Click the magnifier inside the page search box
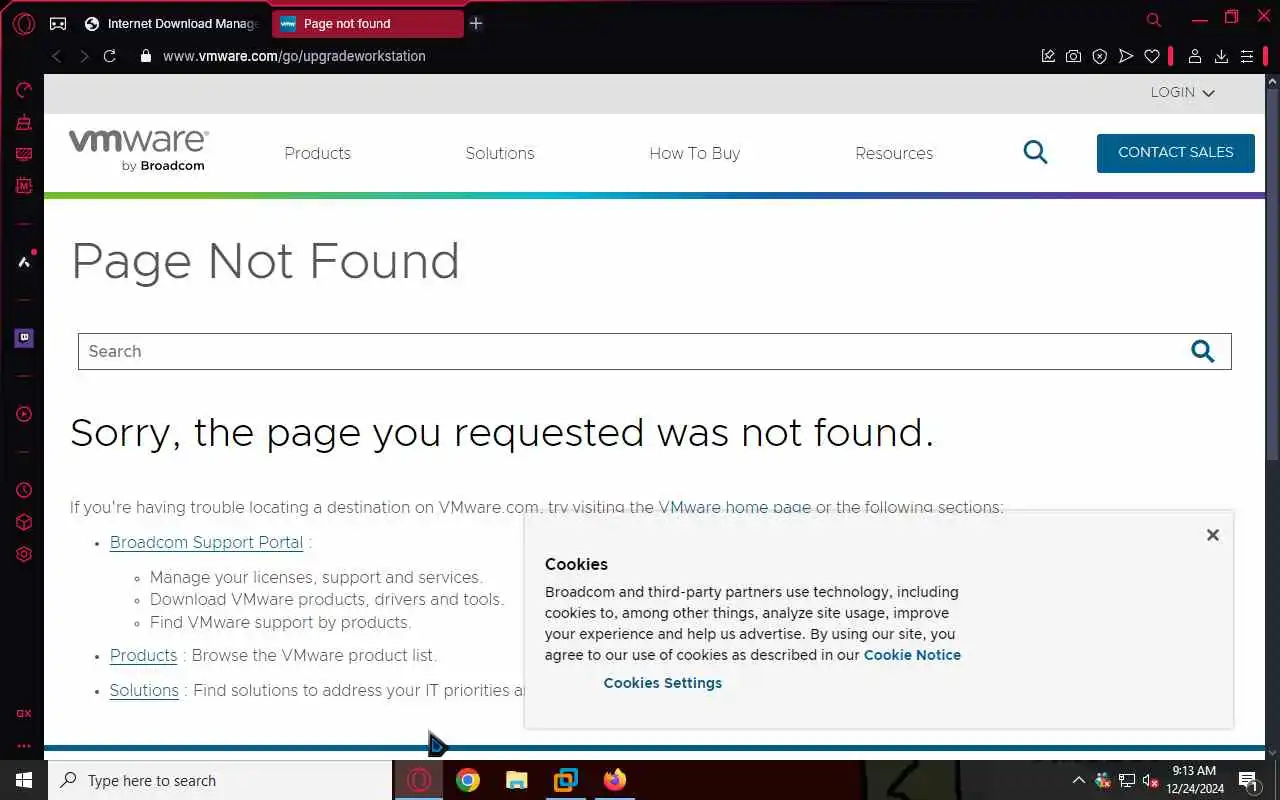Viewport: 1280px width, 800px height. 1202,351
